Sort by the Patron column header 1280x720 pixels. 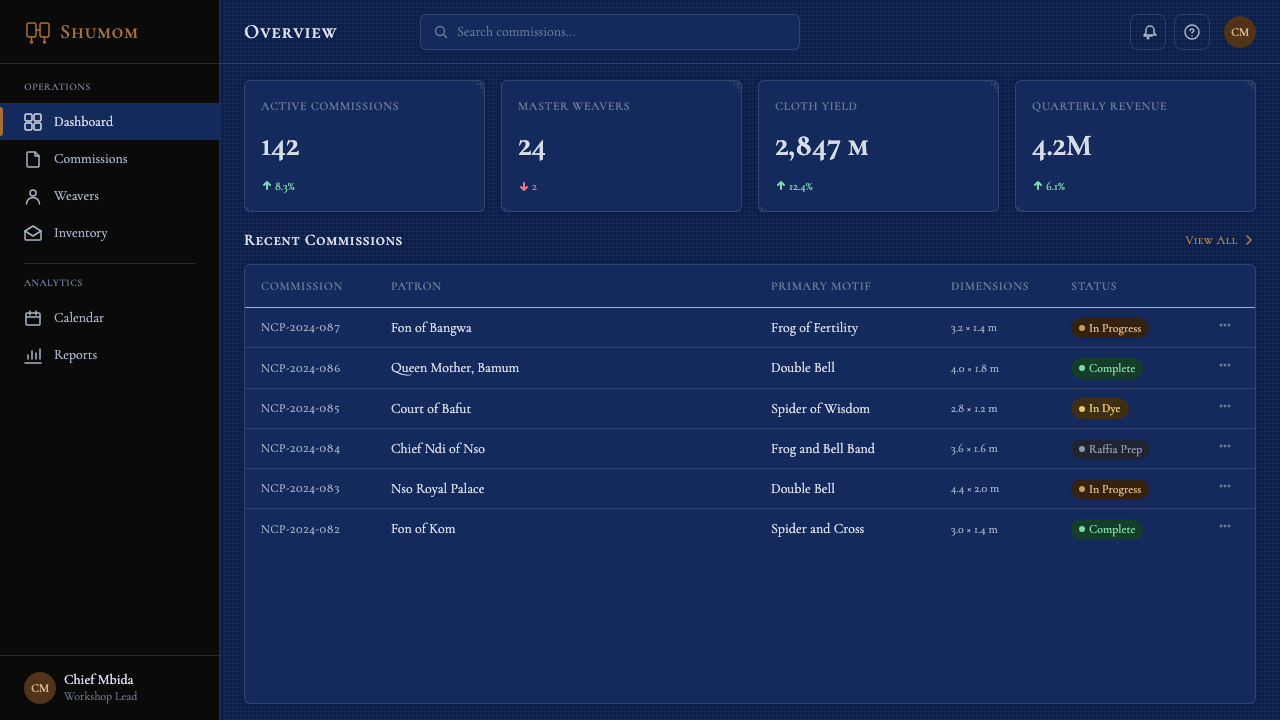416,286
